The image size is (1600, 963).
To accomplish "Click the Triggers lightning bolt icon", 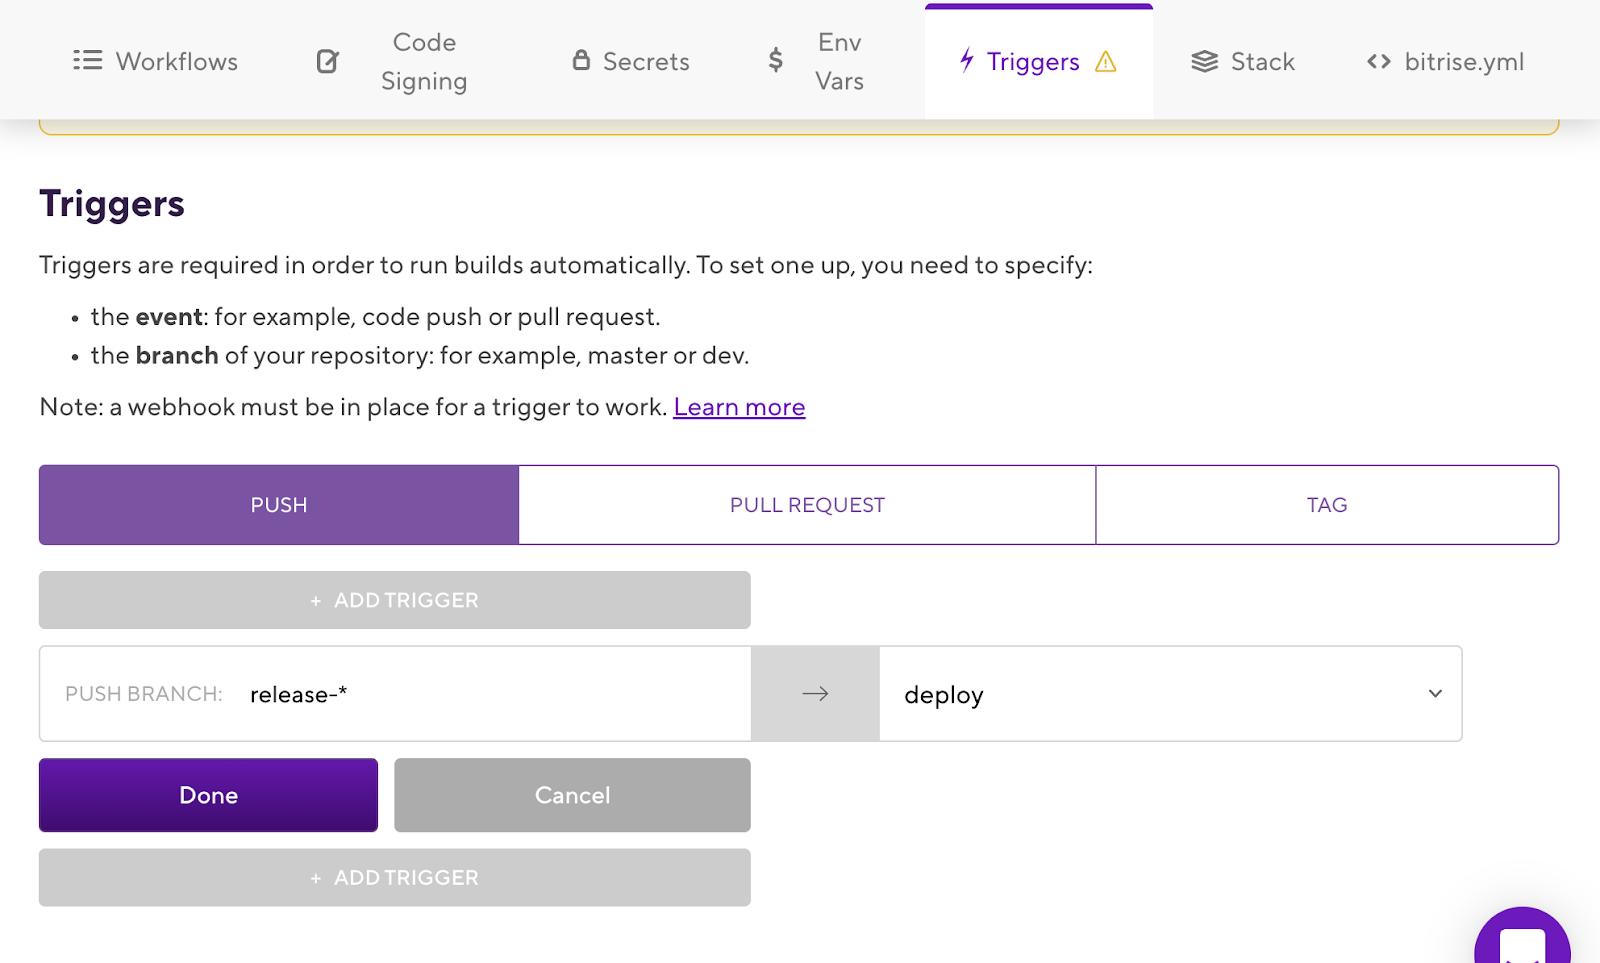I will [x=966, y=61].
